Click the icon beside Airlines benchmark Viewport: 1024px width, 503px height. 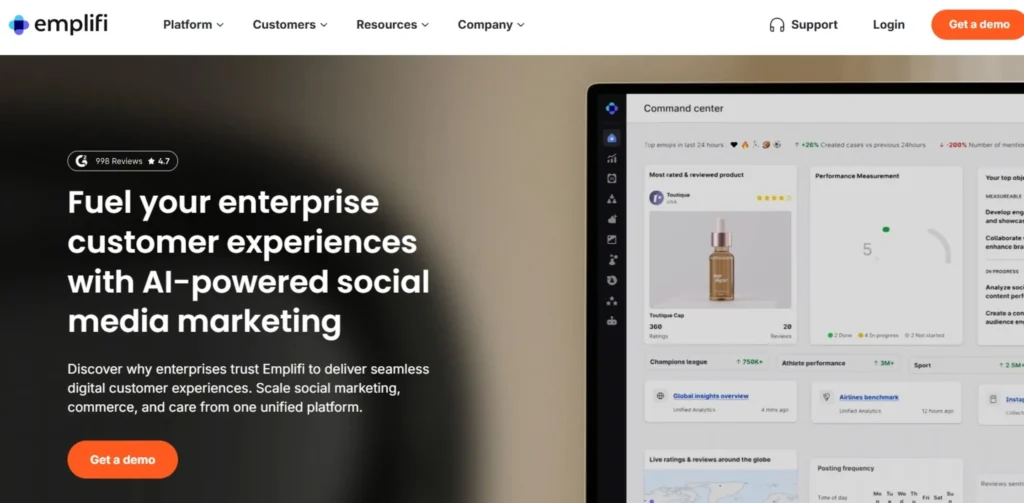point(826,397)
